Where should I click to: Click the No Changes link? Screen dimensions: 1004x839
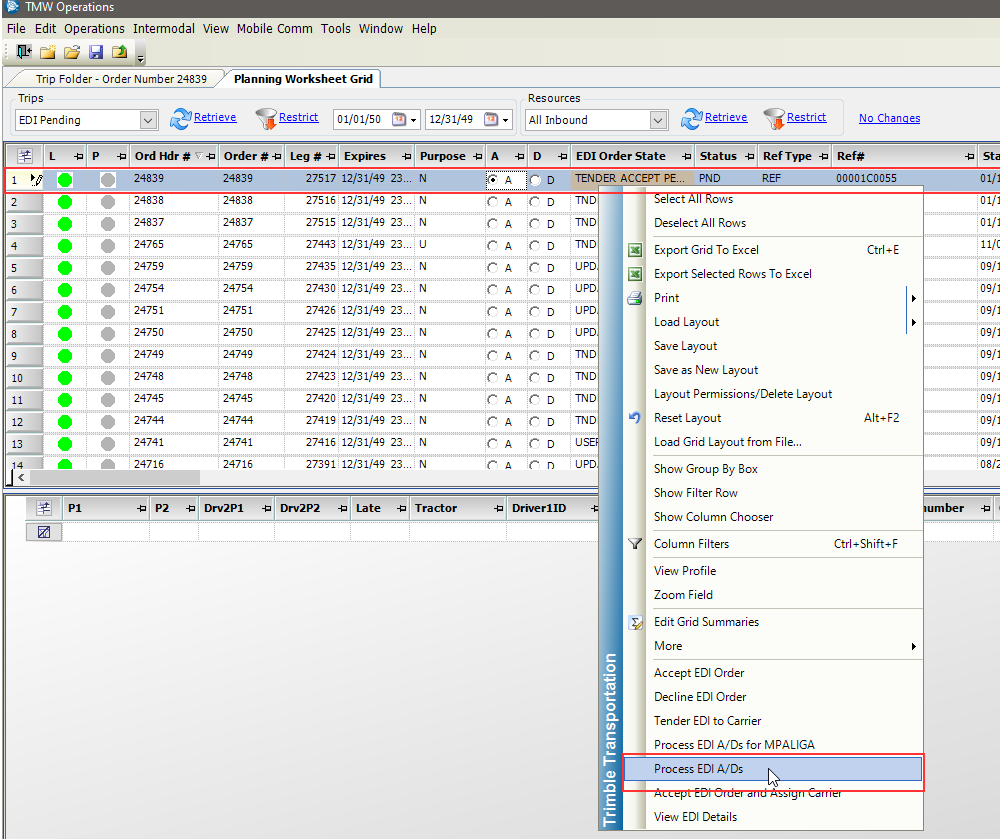pyautogui.click(x=889, y=118)
